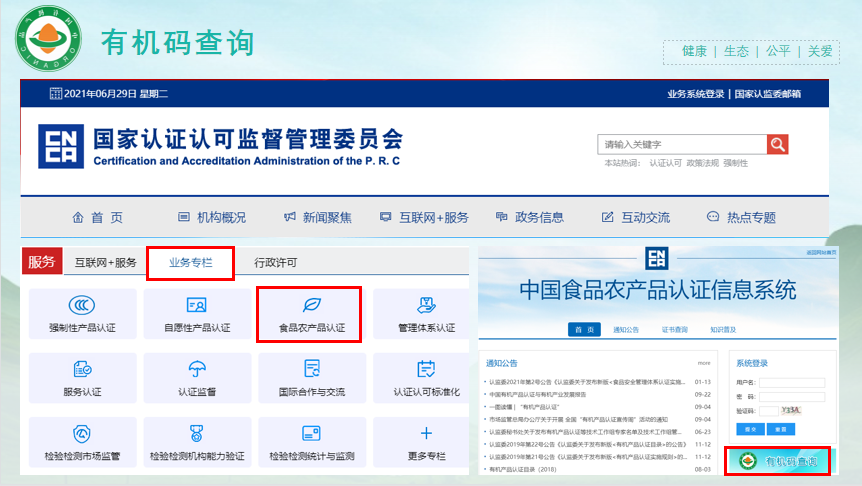862x486 pixels.
Task: Open 管理体系认证 icon tile
Action: click(422, 314)
